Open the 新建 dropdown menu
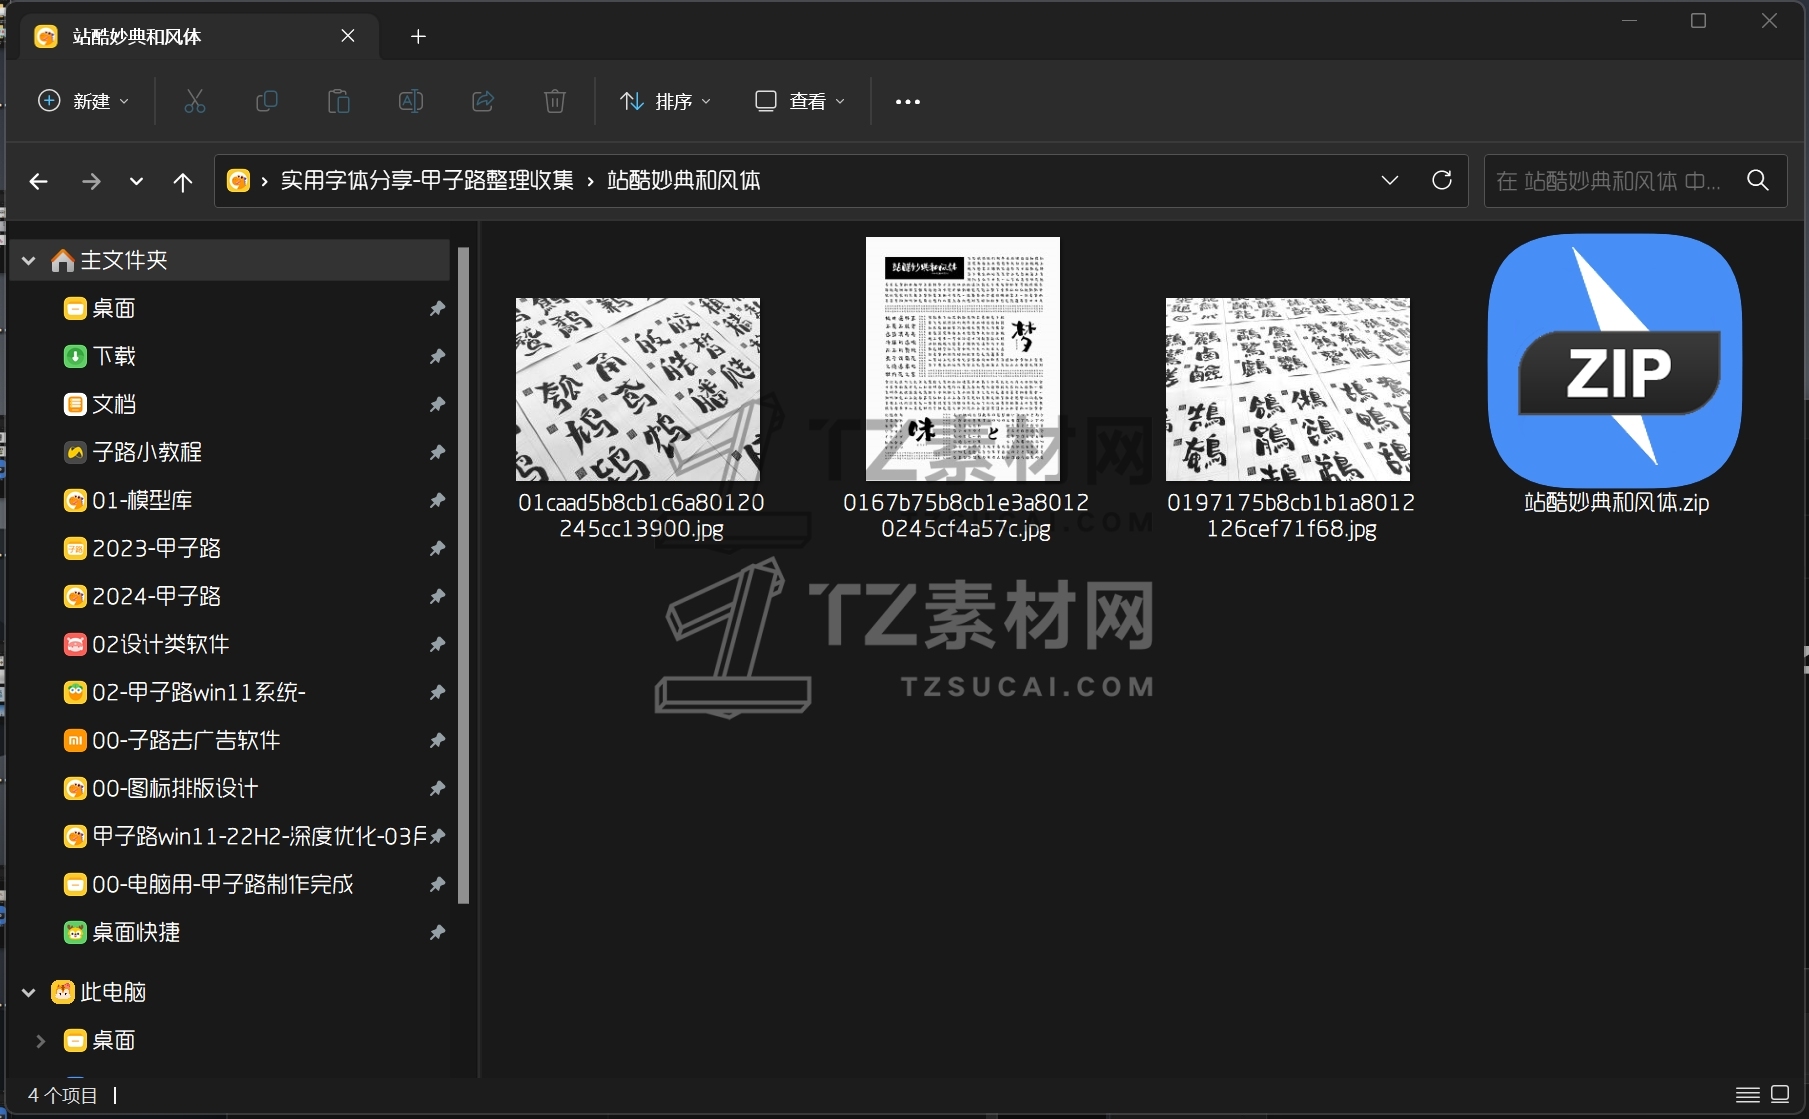The height and width of the screenshot is (1119, 1809). 84,101
